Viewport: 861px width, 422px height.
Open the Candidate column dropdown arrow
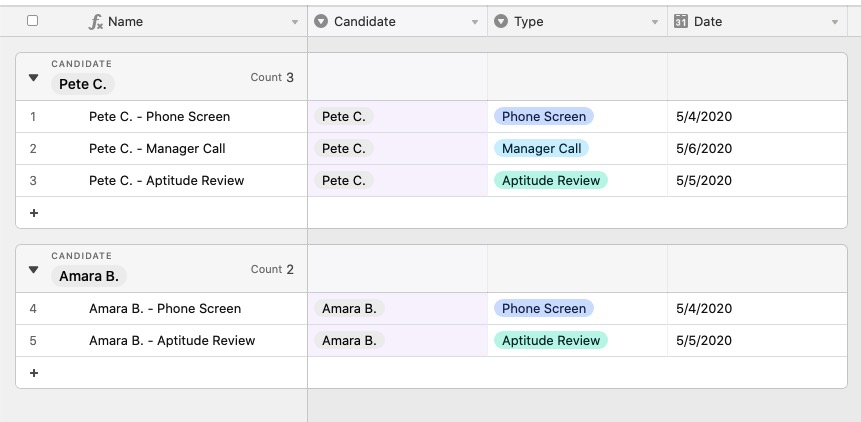[x=475, y=22]
